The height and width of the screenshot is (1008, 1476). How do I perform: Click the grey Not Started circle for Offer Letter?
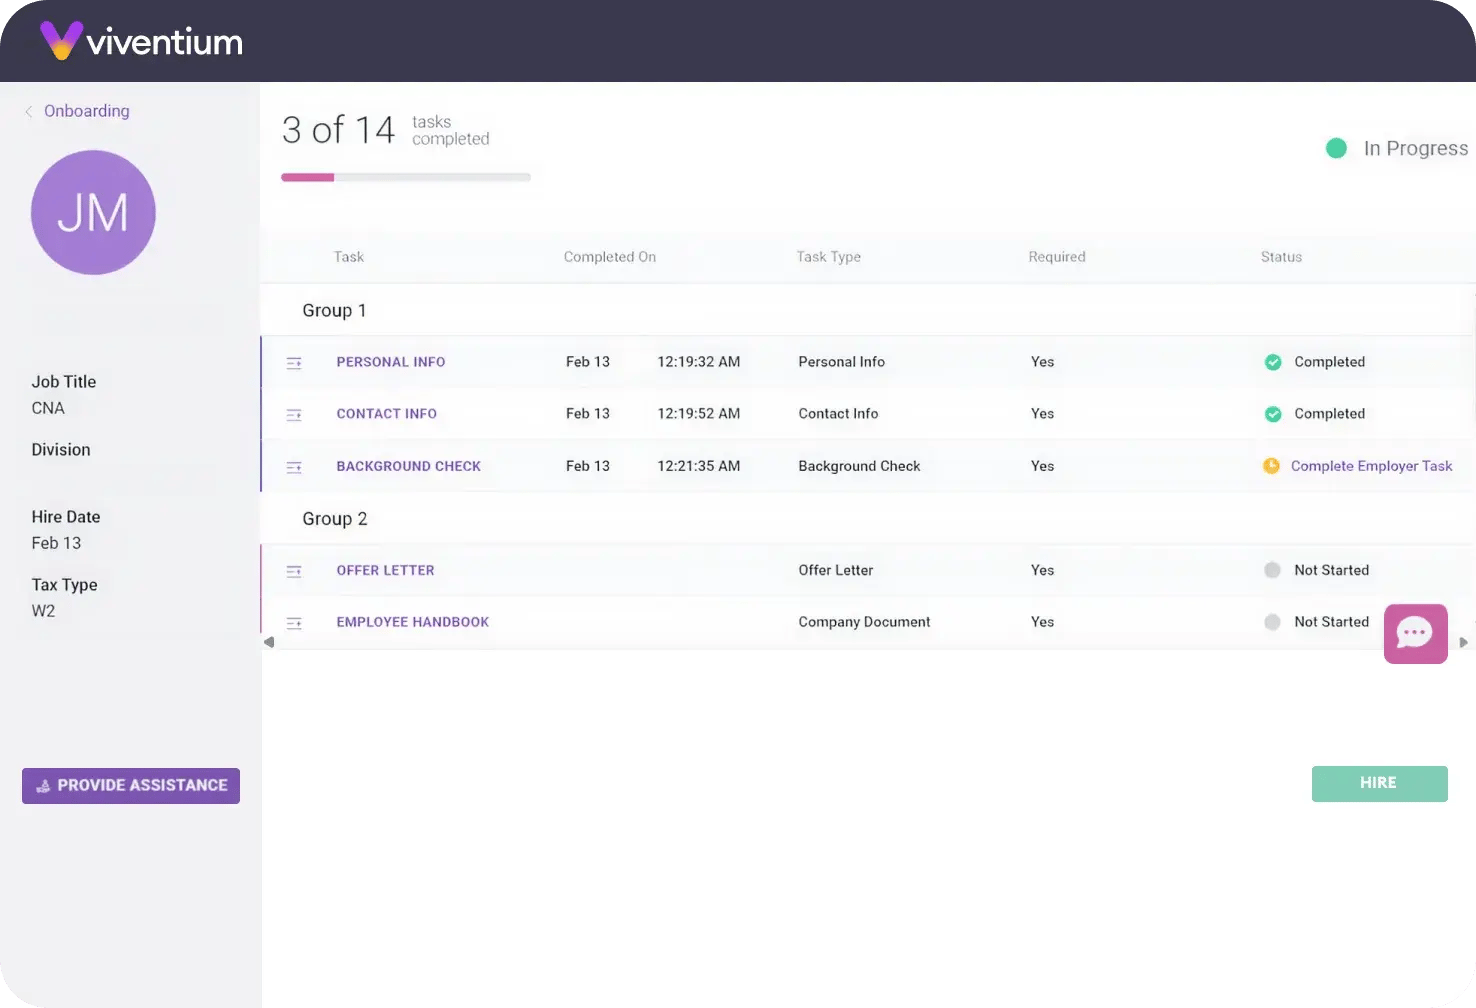[1272, 570]
